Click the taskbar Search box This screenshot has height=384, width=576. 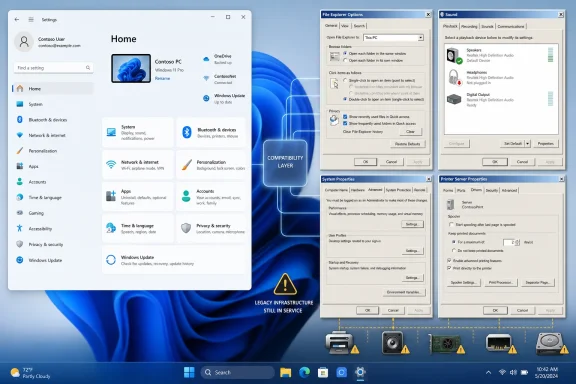[x=238, y=372]
